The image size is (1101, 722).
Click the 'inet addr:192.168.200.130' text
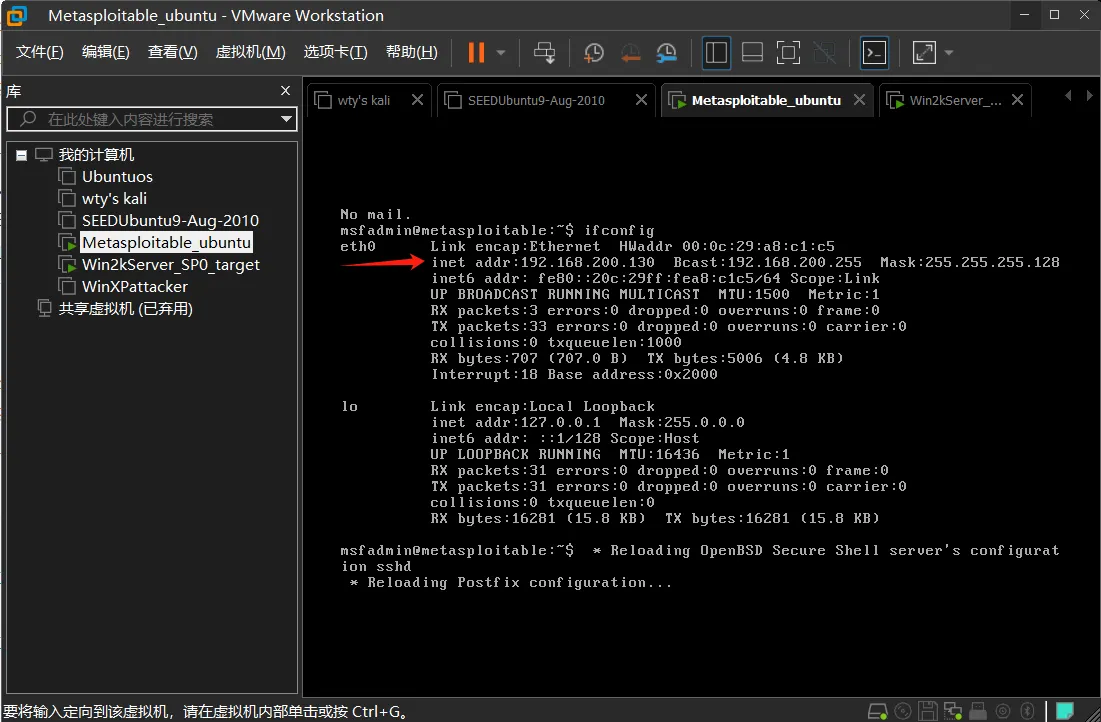point(543,262)
